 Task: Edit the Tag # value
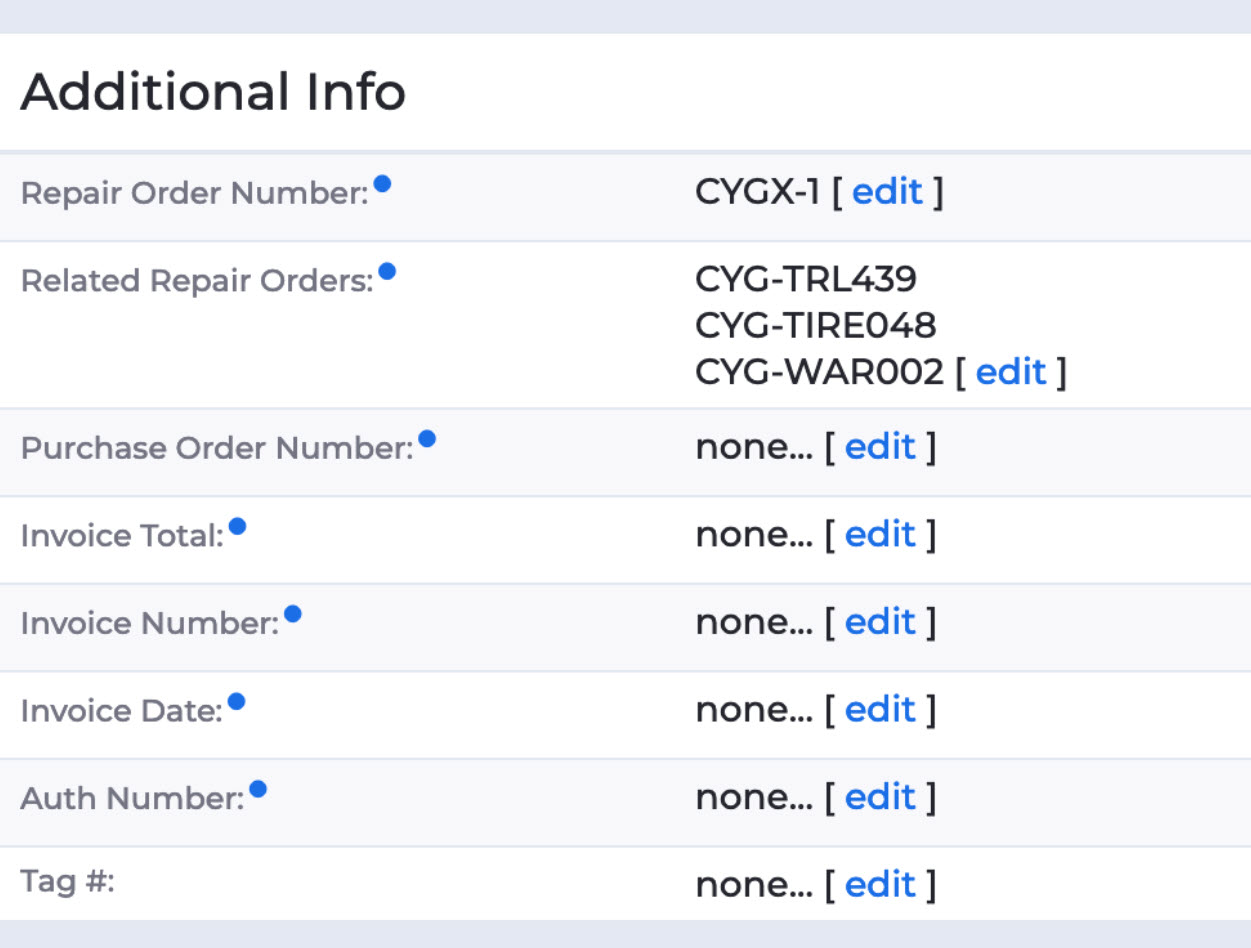(880, 885)
